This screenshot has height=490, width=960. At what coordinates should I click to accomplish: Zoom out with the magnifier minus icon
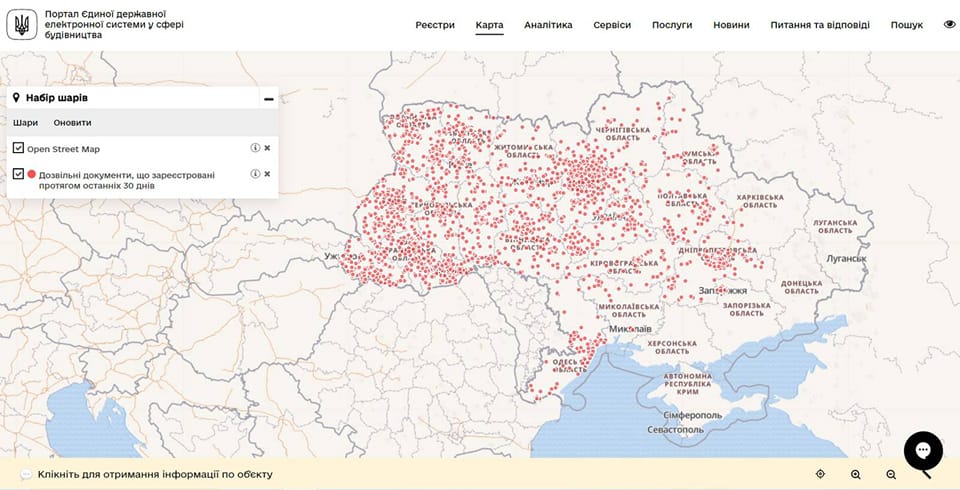pos(891,474)
